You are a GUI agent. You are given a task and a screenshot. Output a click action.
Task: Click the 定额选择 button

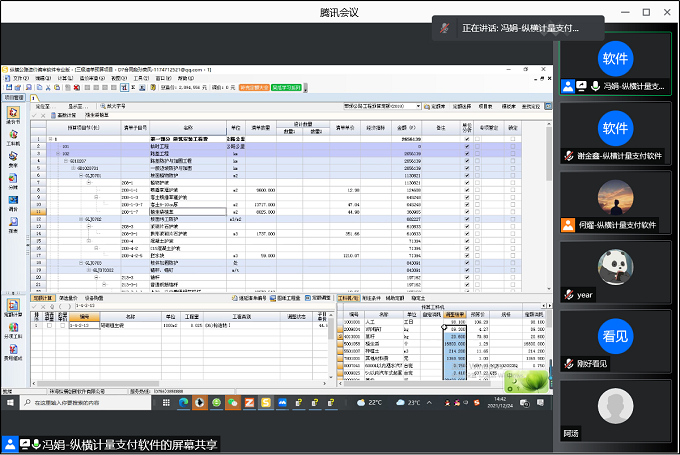coord(462,106)
